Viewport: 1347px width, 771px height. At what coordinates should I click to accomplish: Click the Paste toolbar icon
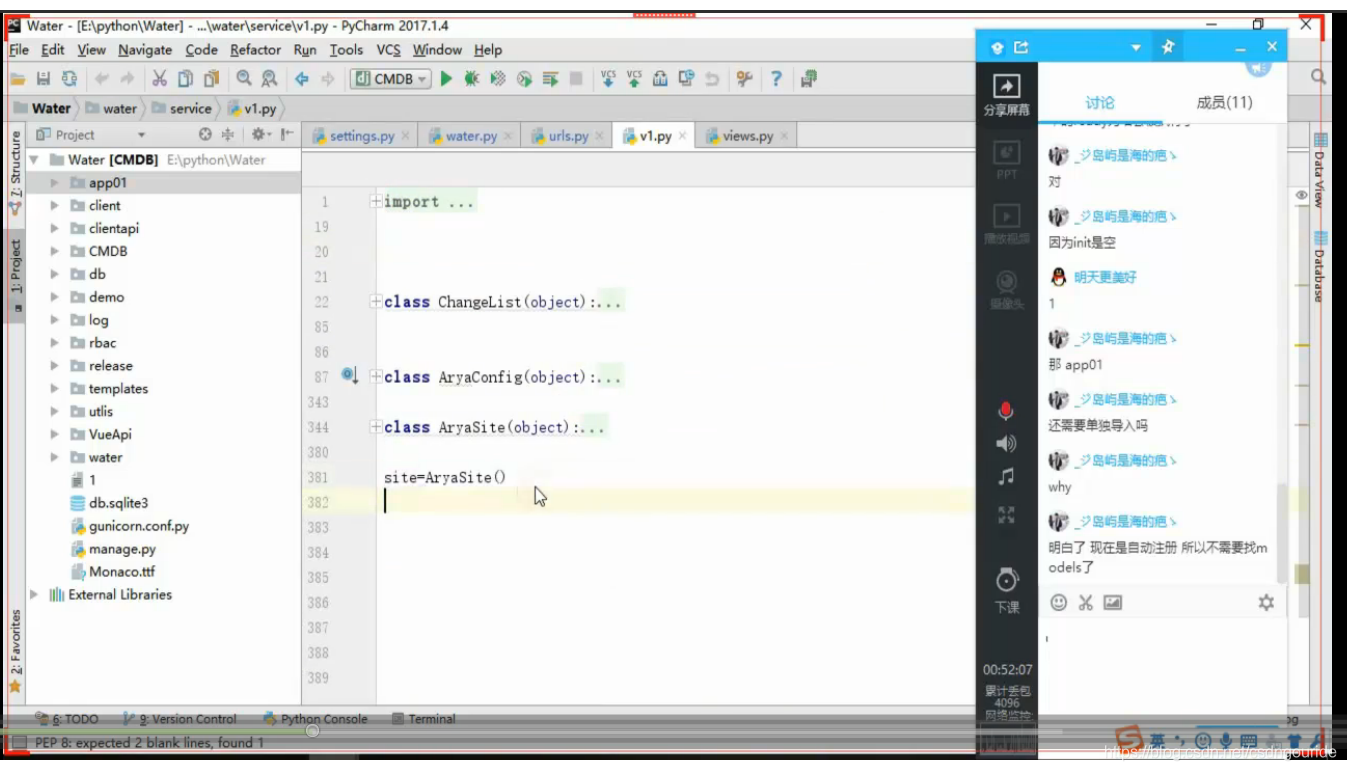[211, 79]
